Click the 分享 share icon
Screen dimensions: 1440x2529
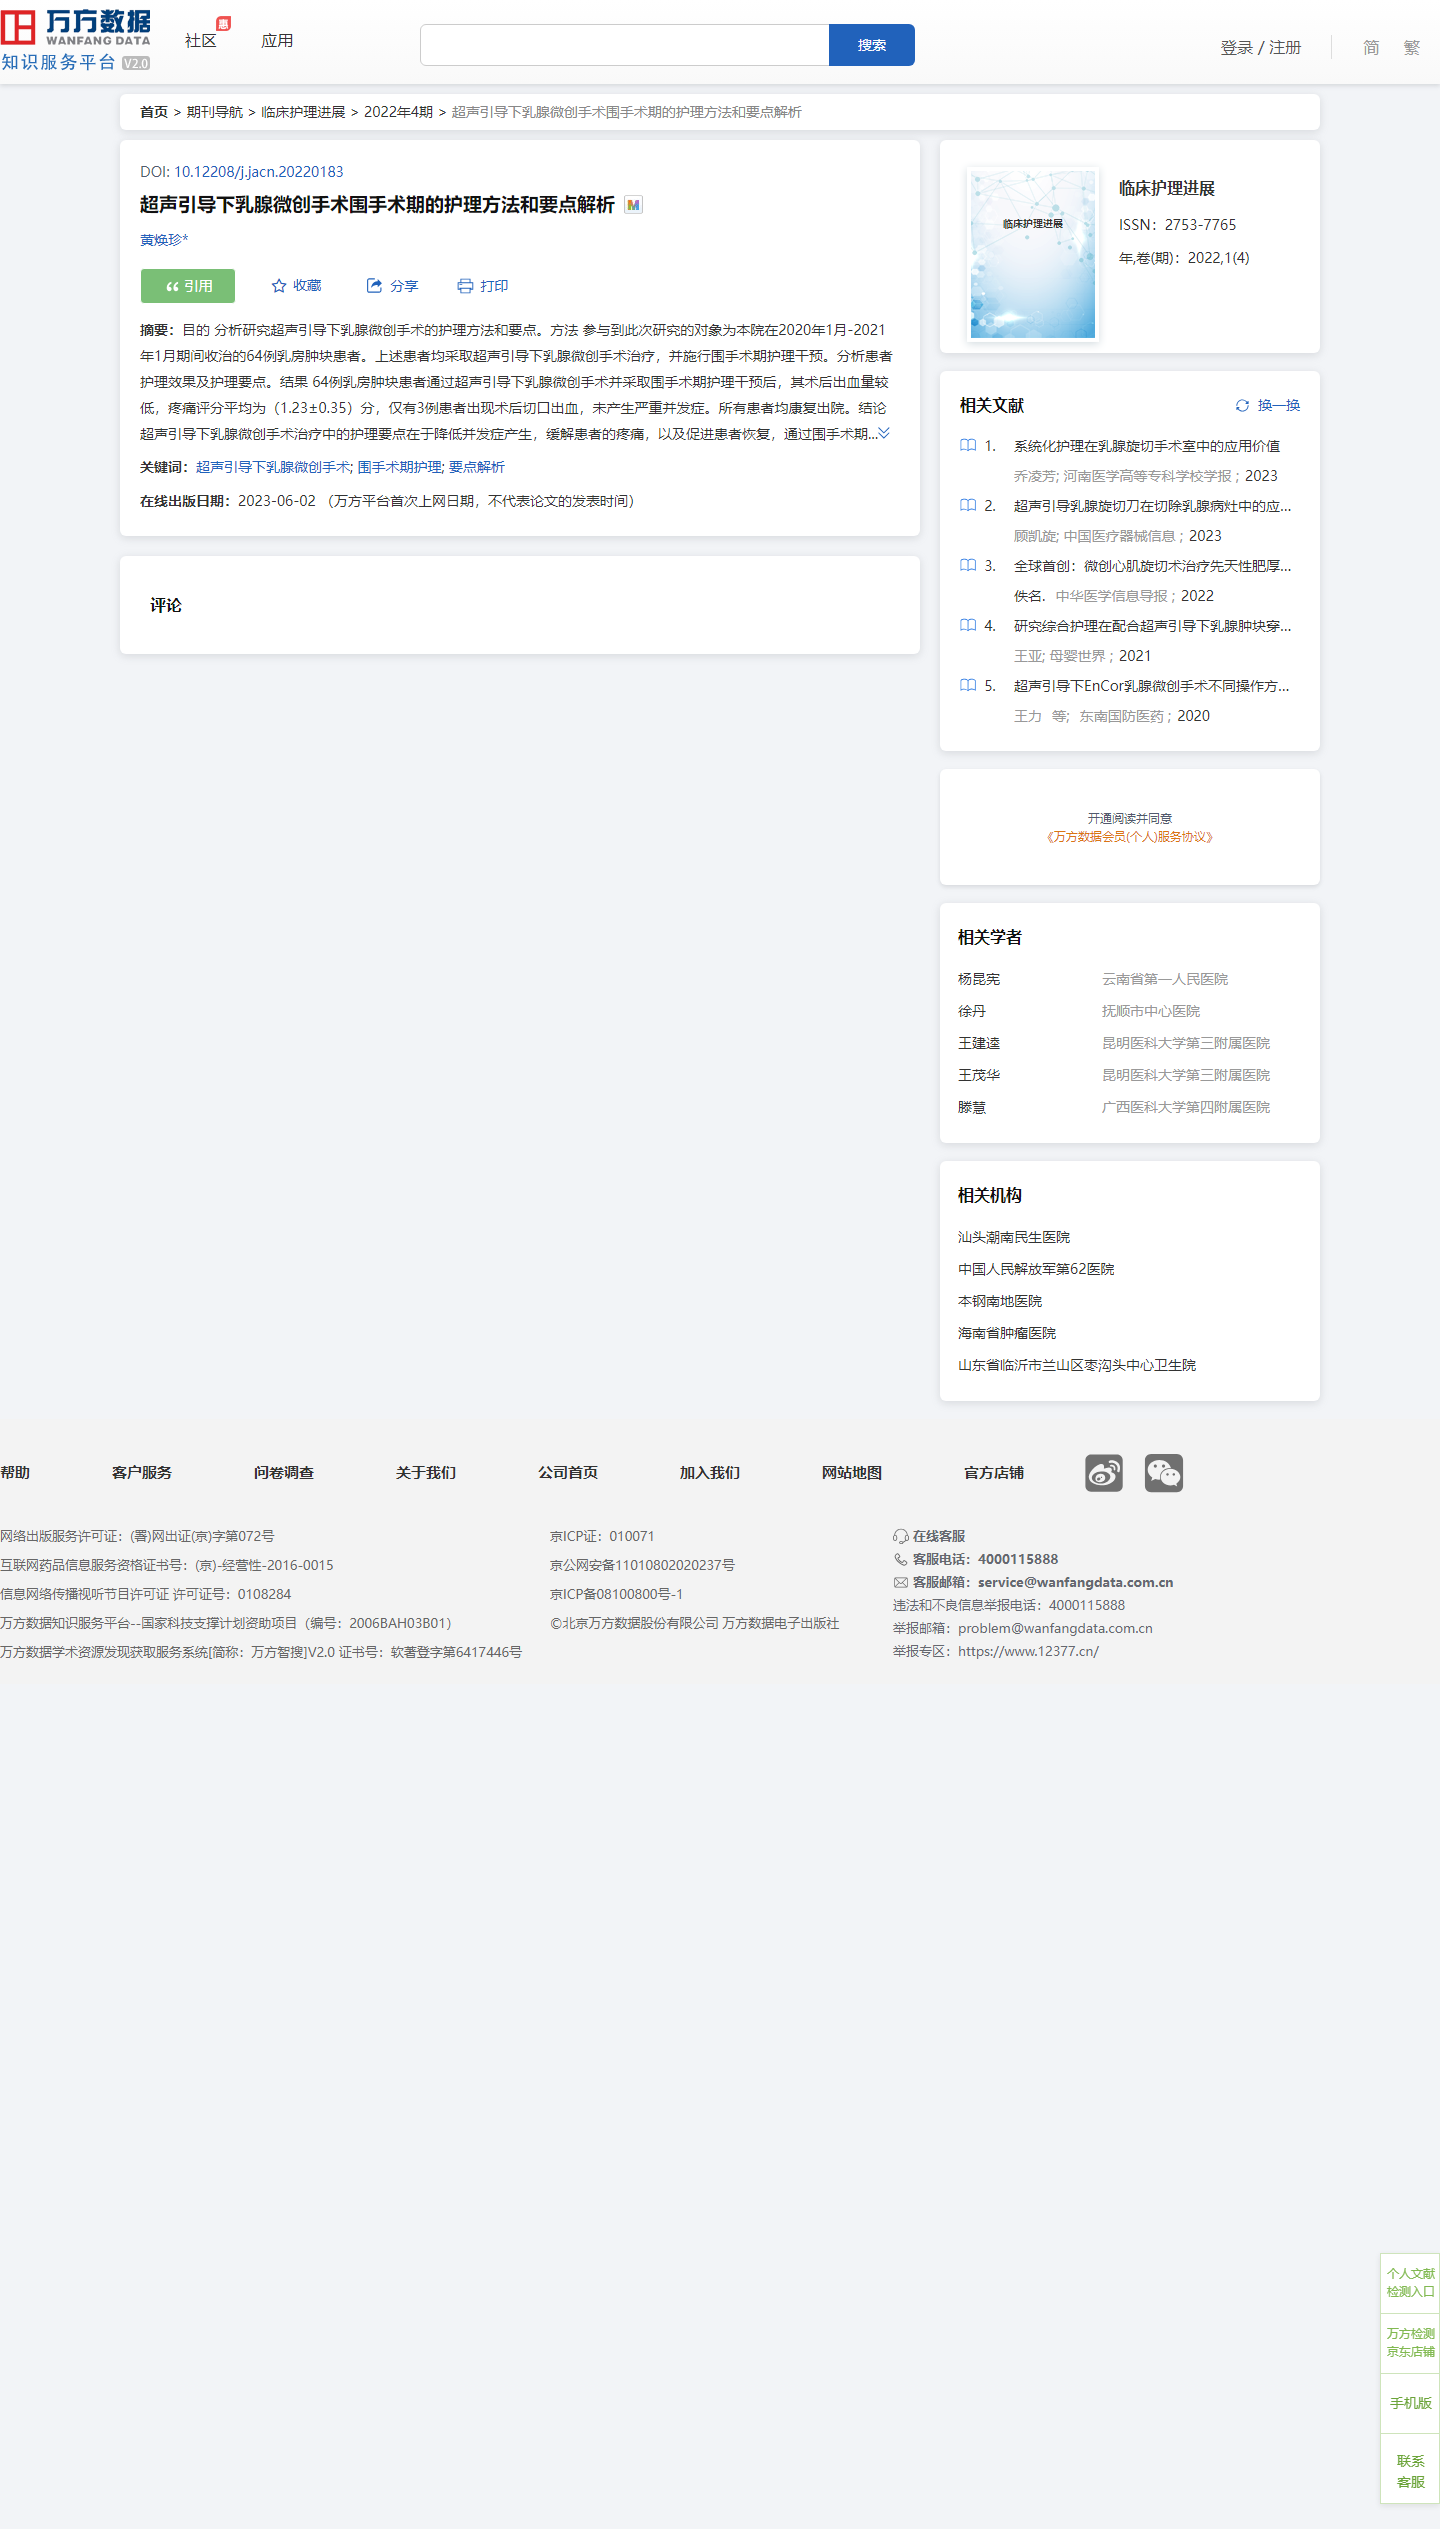pyautogui.click(x=374, y=286)
